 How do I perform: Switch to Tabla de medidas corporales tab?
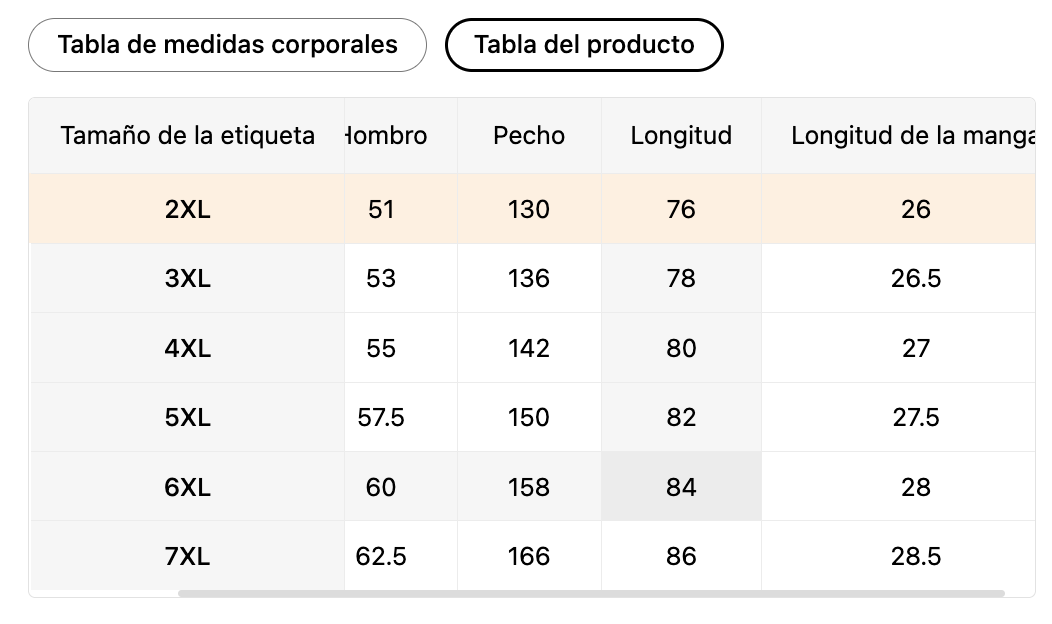tap(227, 45)
